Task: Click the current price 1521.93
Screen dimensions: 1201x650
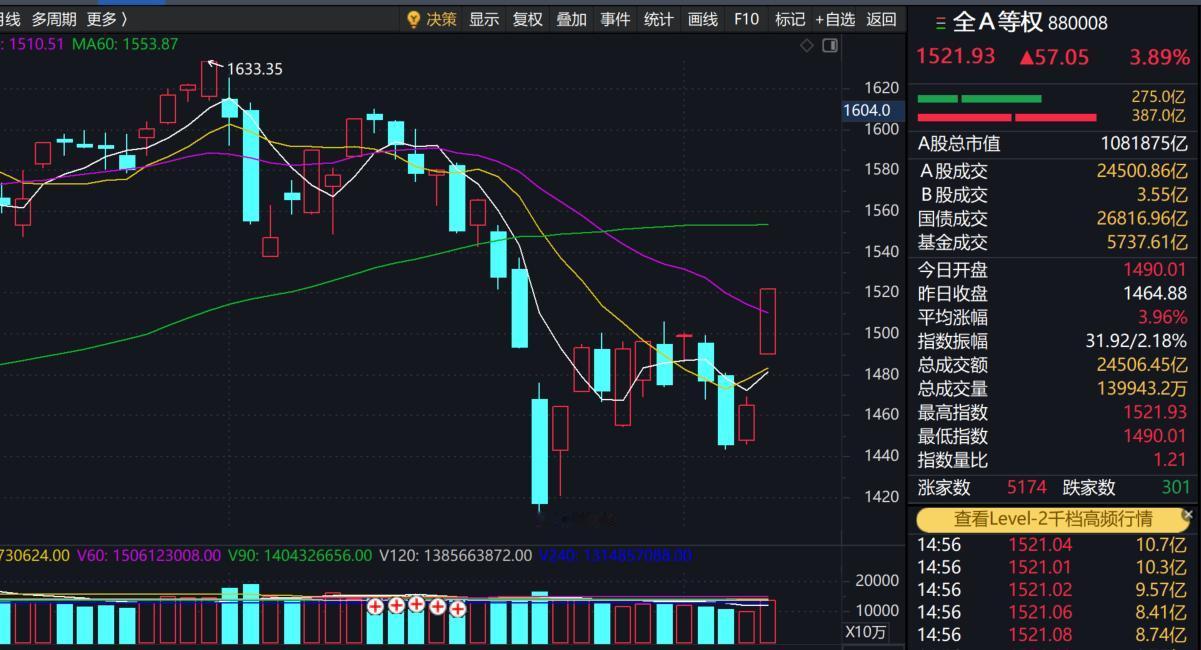Action: pyautogui.click(x=956, y=57)
